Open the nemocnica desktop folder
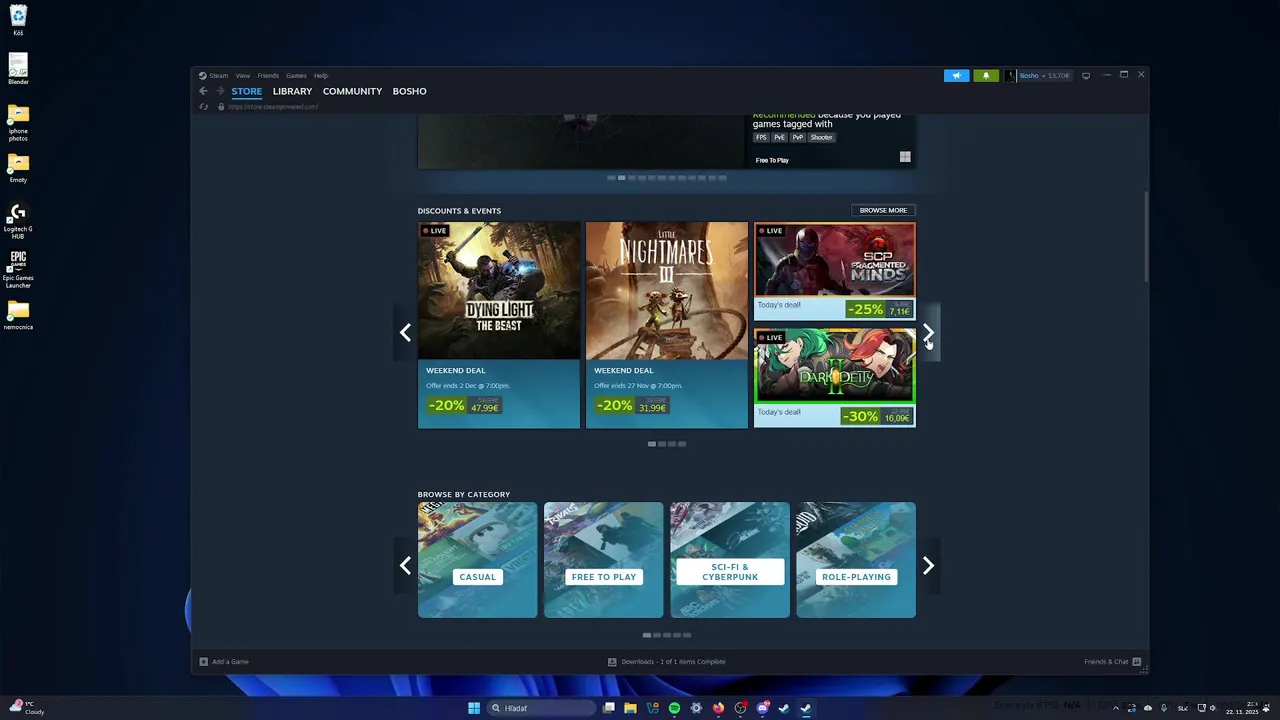 pyautogui.click(x=18, y=315)
